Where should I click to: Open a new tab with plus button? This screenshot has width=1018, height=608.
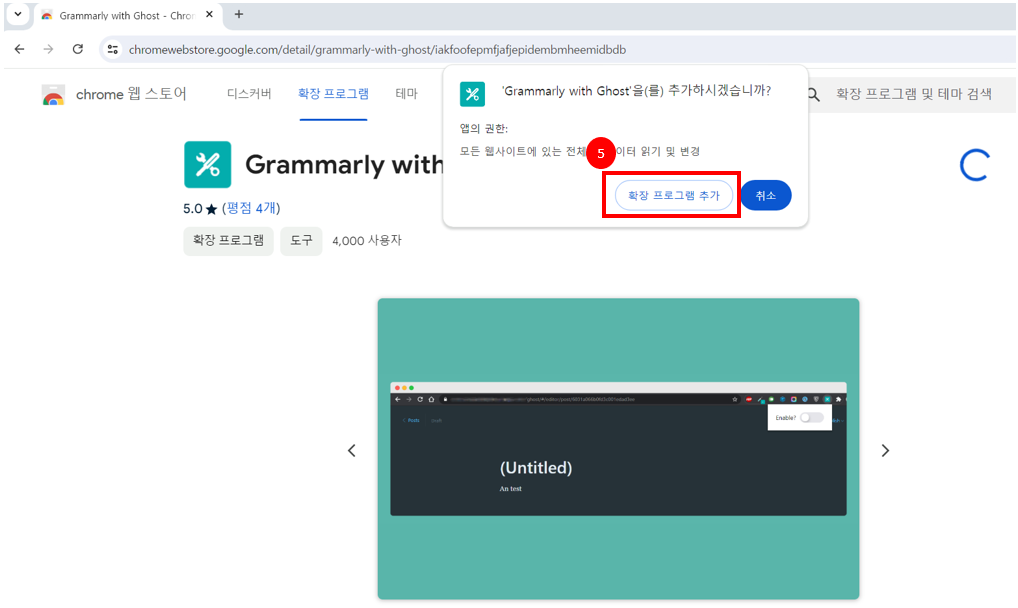[x=239, y=14]
